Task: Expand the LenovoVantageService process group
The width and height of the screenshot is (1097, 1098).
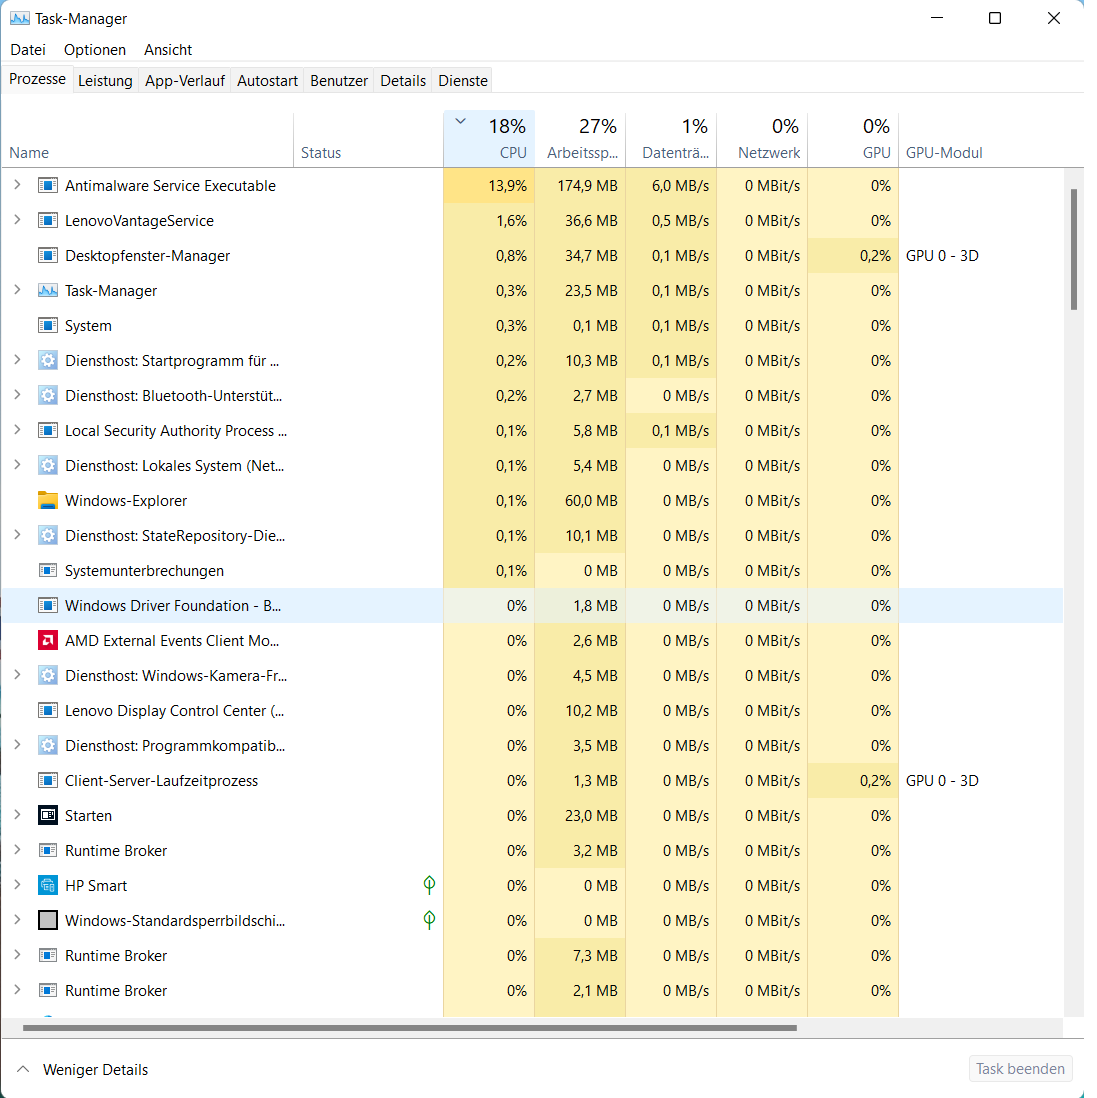Action: 18,220
